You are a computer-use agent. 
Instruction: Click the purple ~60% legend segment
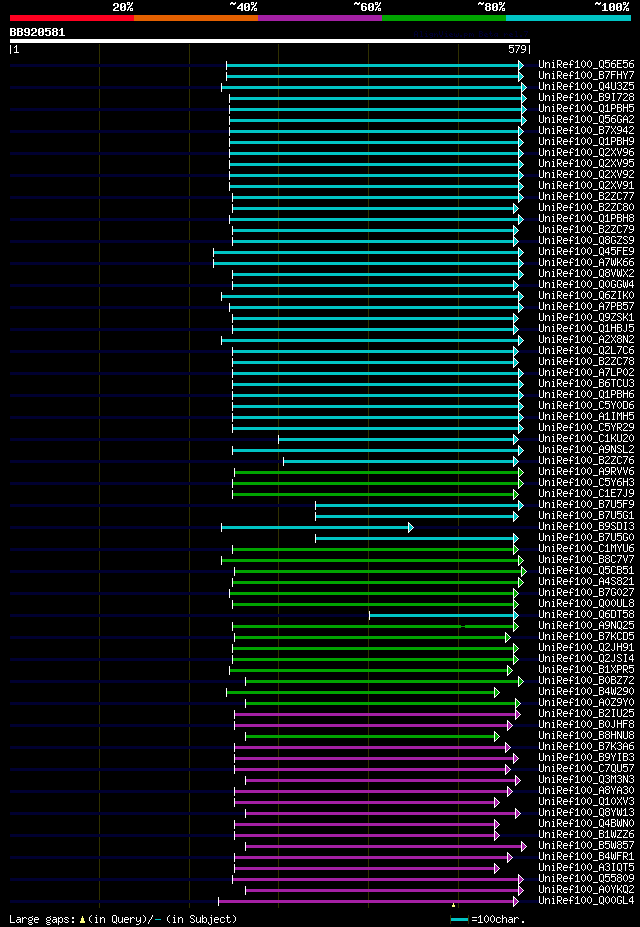click(320, 18)
